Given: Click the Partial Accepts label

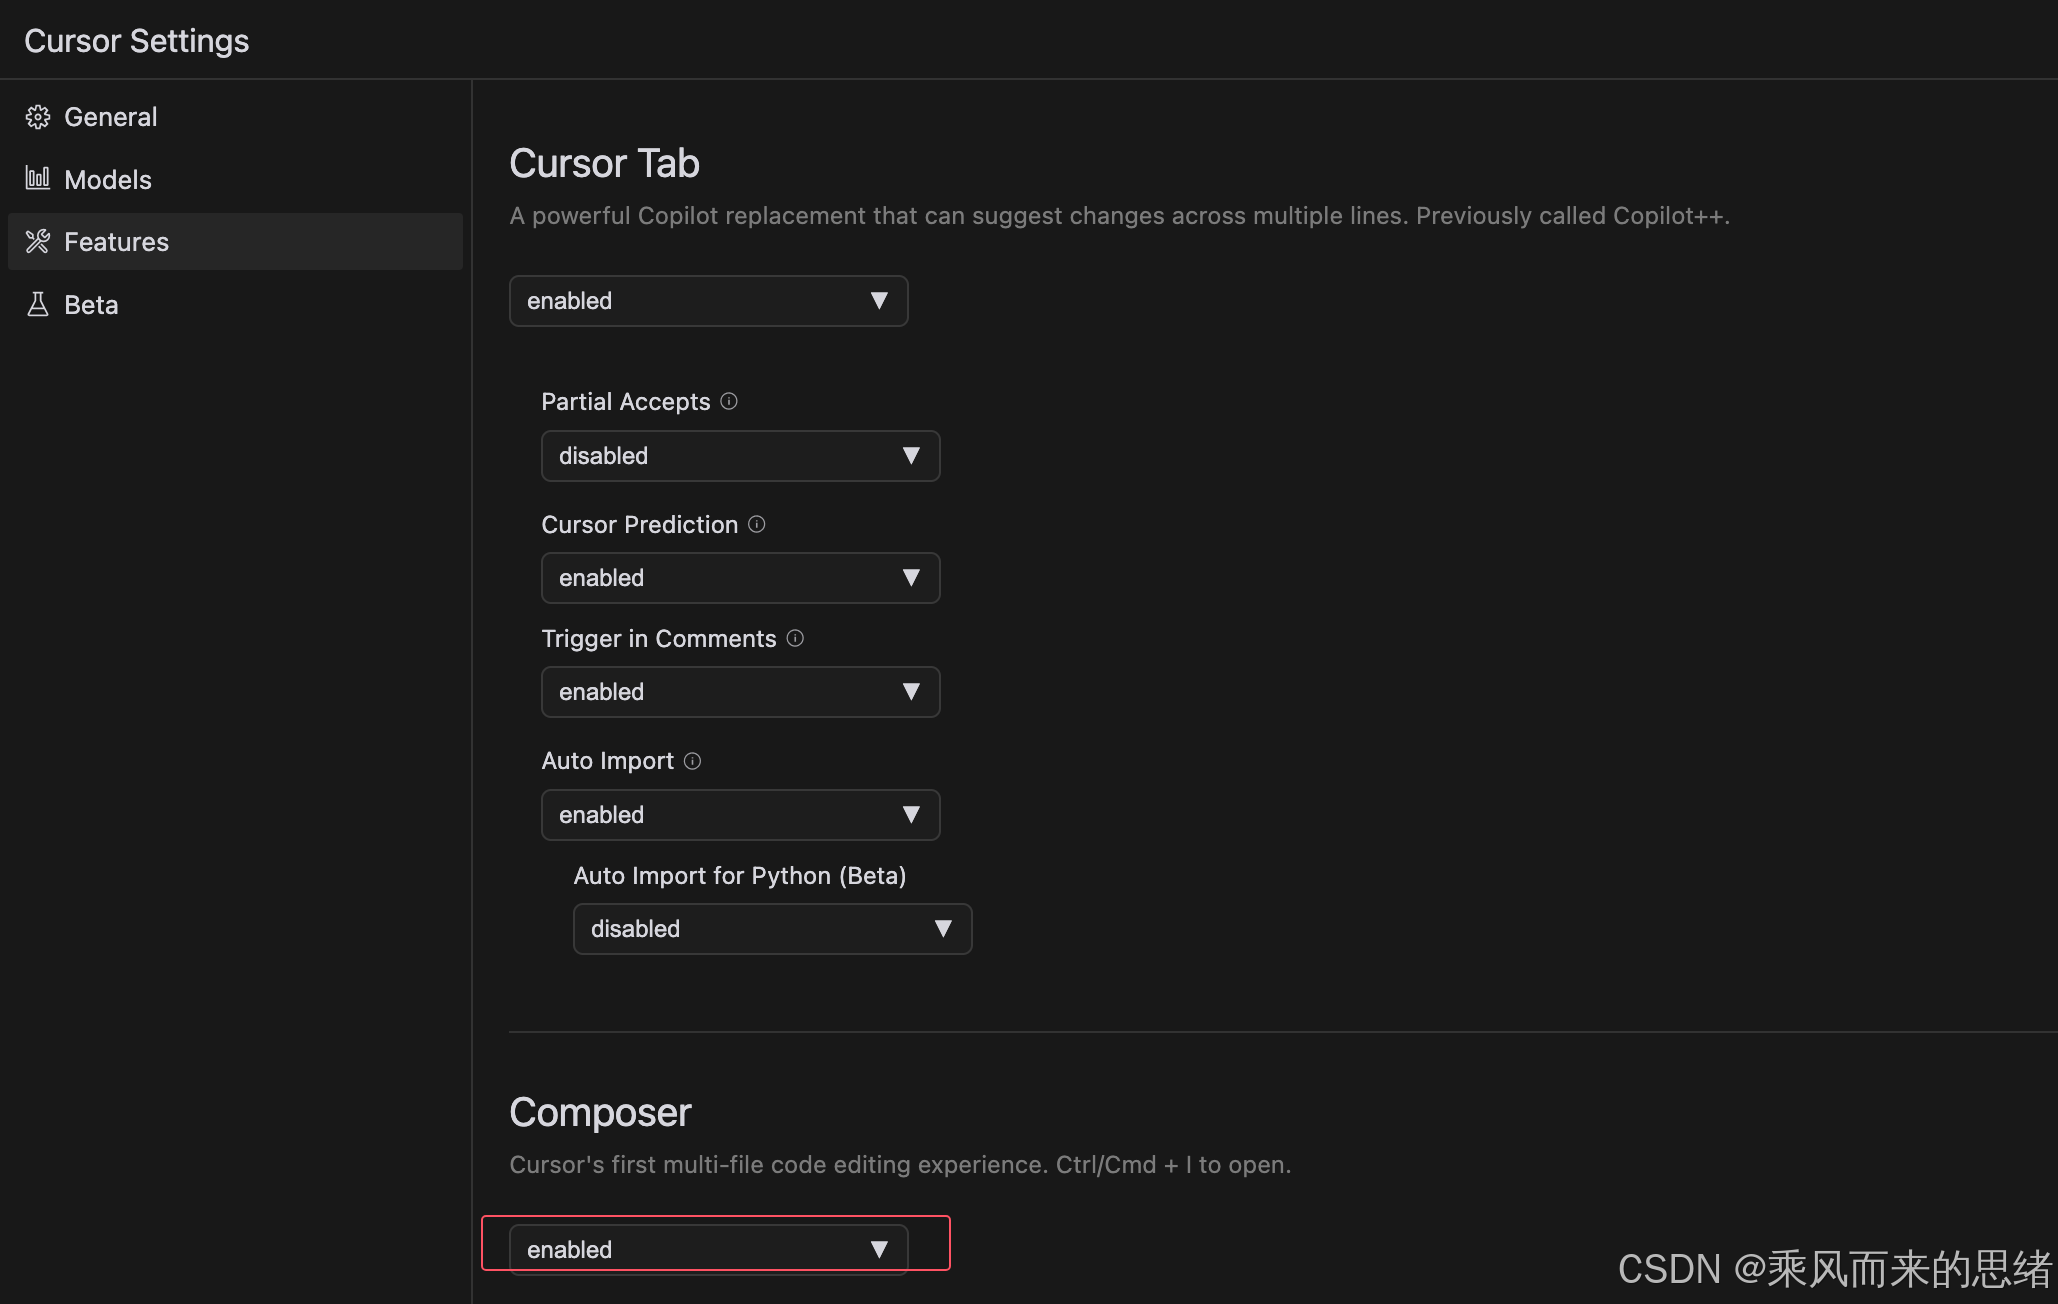Looking at the screenshot, I should pyautogui.click(x=626, y=401).
